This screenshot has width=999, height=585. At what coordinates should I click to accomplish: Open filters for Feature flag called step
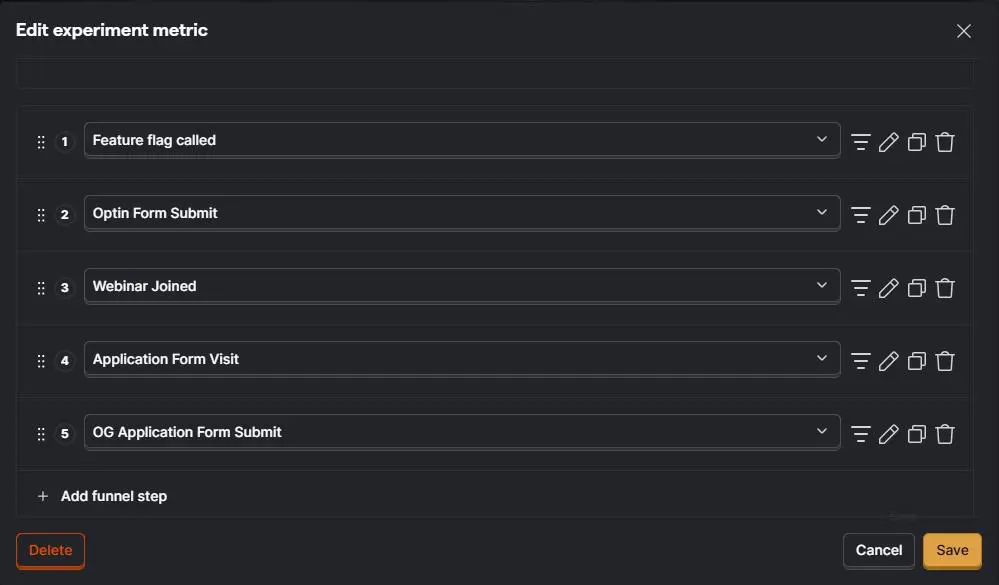(x=861, y=141)
